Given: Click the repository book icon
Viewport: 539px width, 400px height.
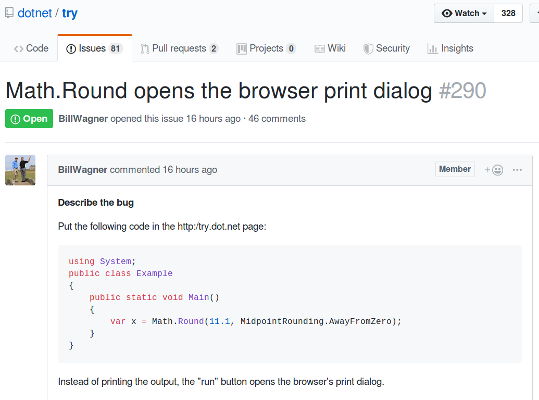Looking at the screenshot, I should pyautogui.click(x=9, y=13).
